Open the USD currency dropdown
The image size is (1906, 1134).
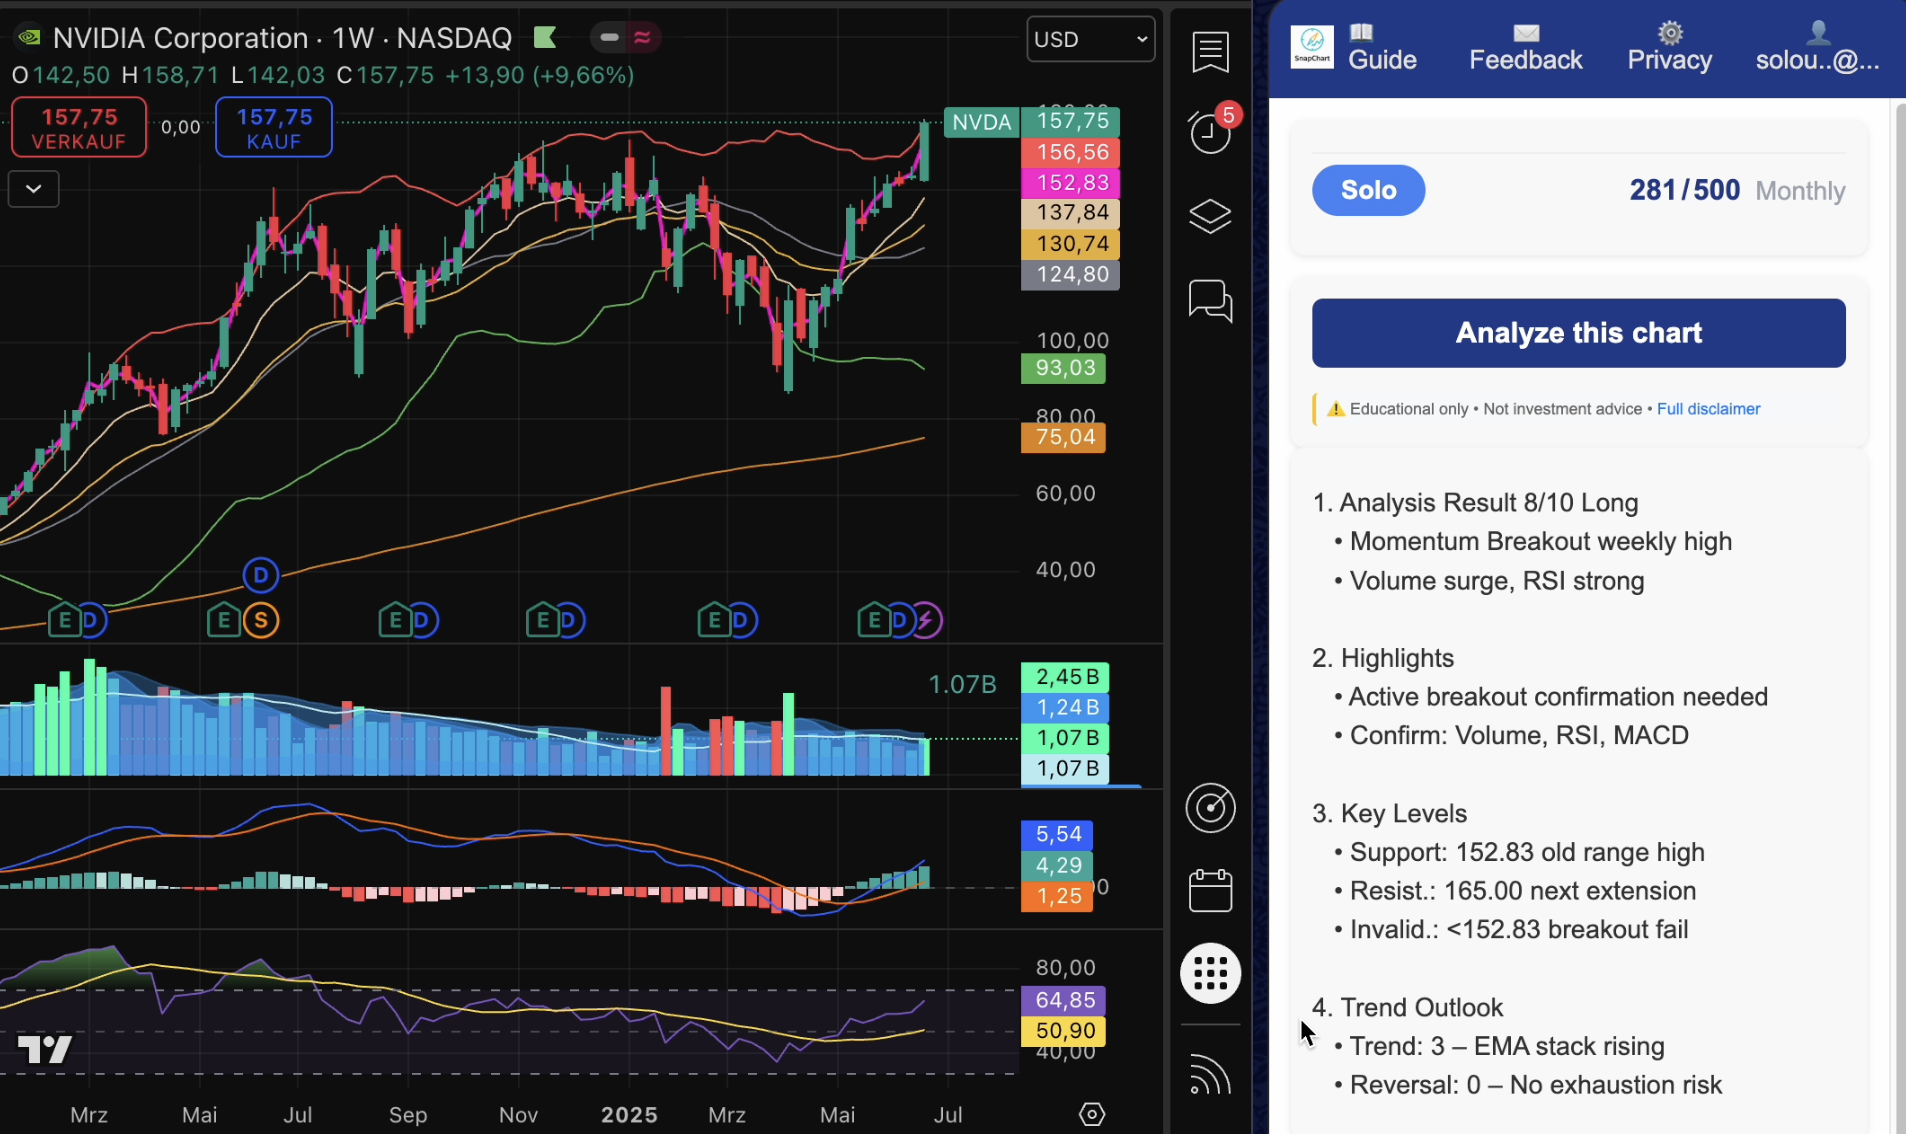[1091, 39]
